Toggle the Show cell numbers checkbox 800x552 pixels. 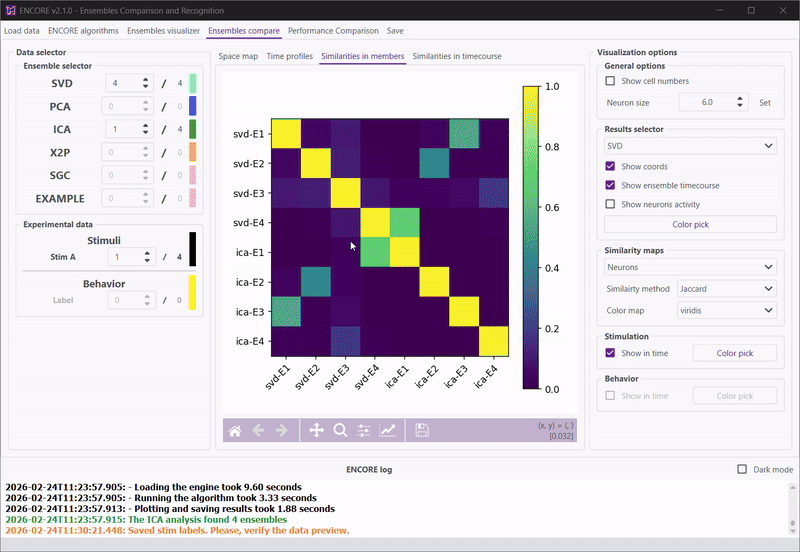click(x=610, y=81)
